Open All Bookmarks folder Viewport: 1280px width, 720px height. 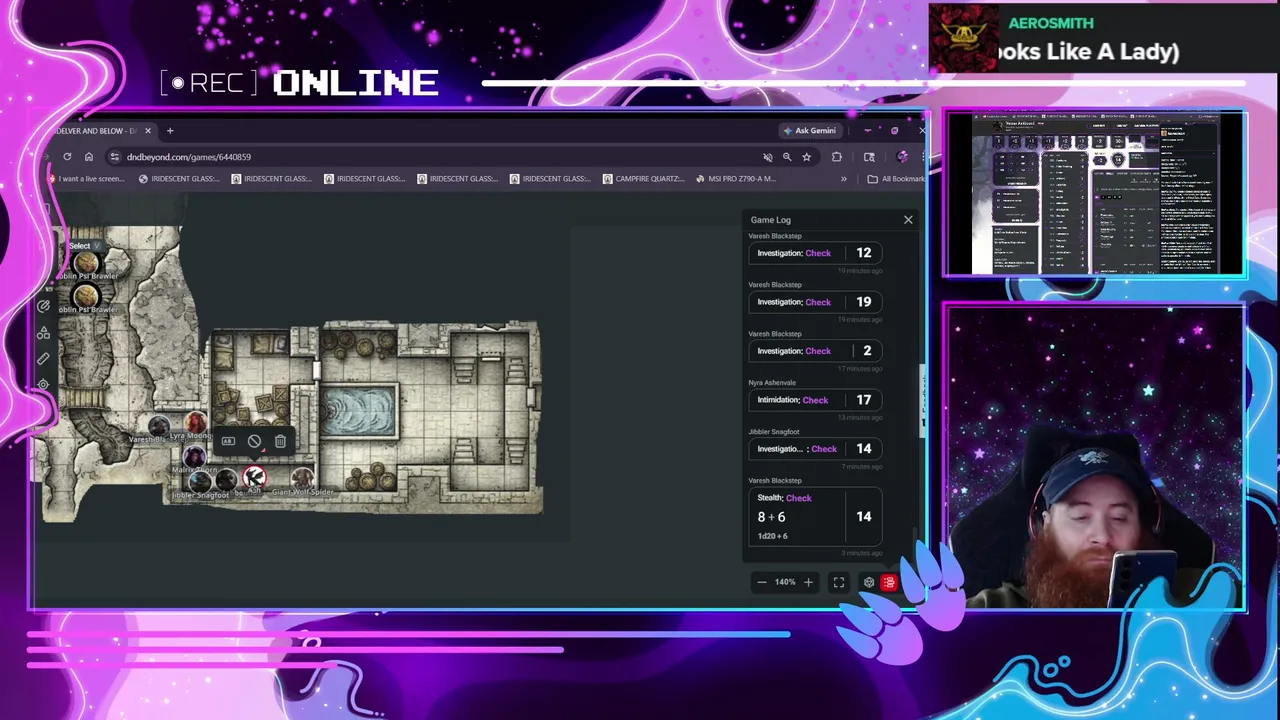(x=896, y=179)
